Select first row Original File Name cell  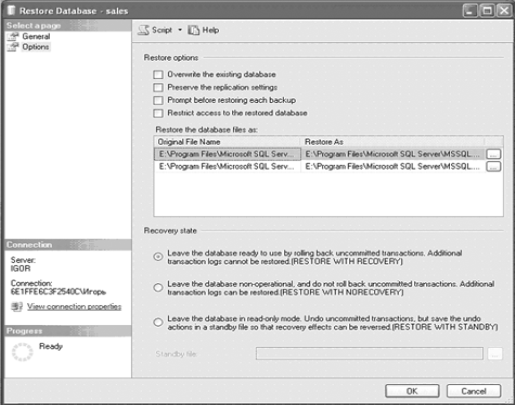pos(227,154)
